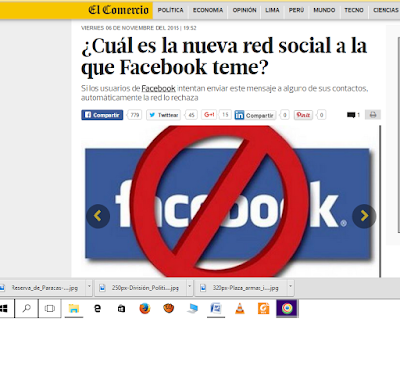Pin the article with Pinterest Pin it button
This screenshot has height=376, width=400.
303,115
